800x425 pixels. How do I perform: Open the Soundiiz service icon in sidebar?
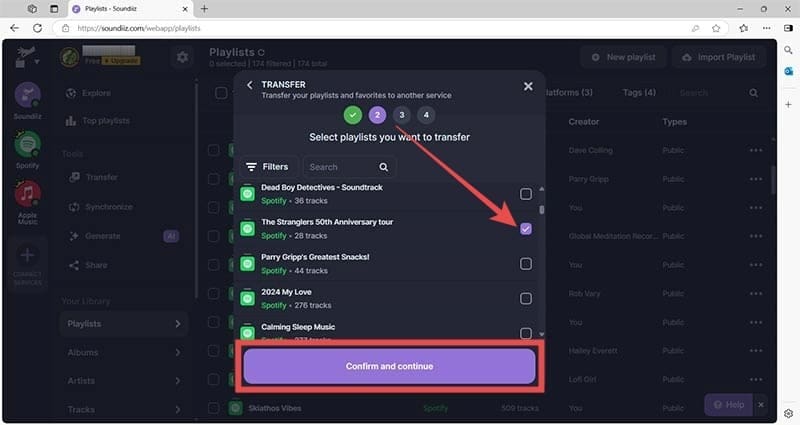click(x=28, y=95)
